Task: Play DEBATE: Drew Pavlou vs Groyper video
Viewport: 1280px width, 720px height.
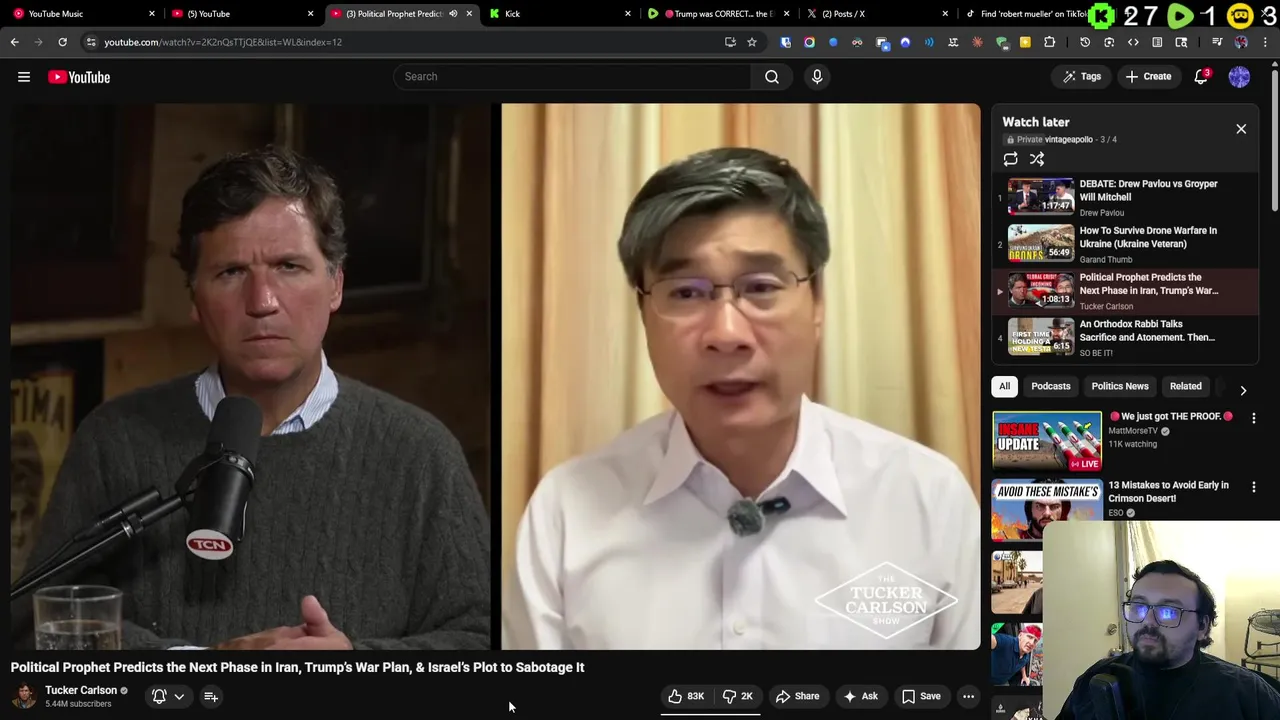Action: [1125, 197]
